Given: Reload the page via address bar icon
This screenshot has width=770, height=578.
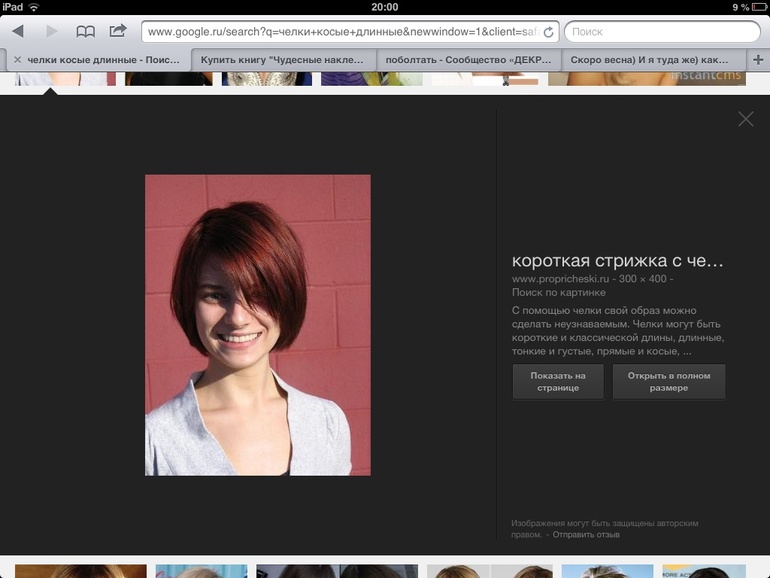Looking at the screenshot, I should click(548, 32).
